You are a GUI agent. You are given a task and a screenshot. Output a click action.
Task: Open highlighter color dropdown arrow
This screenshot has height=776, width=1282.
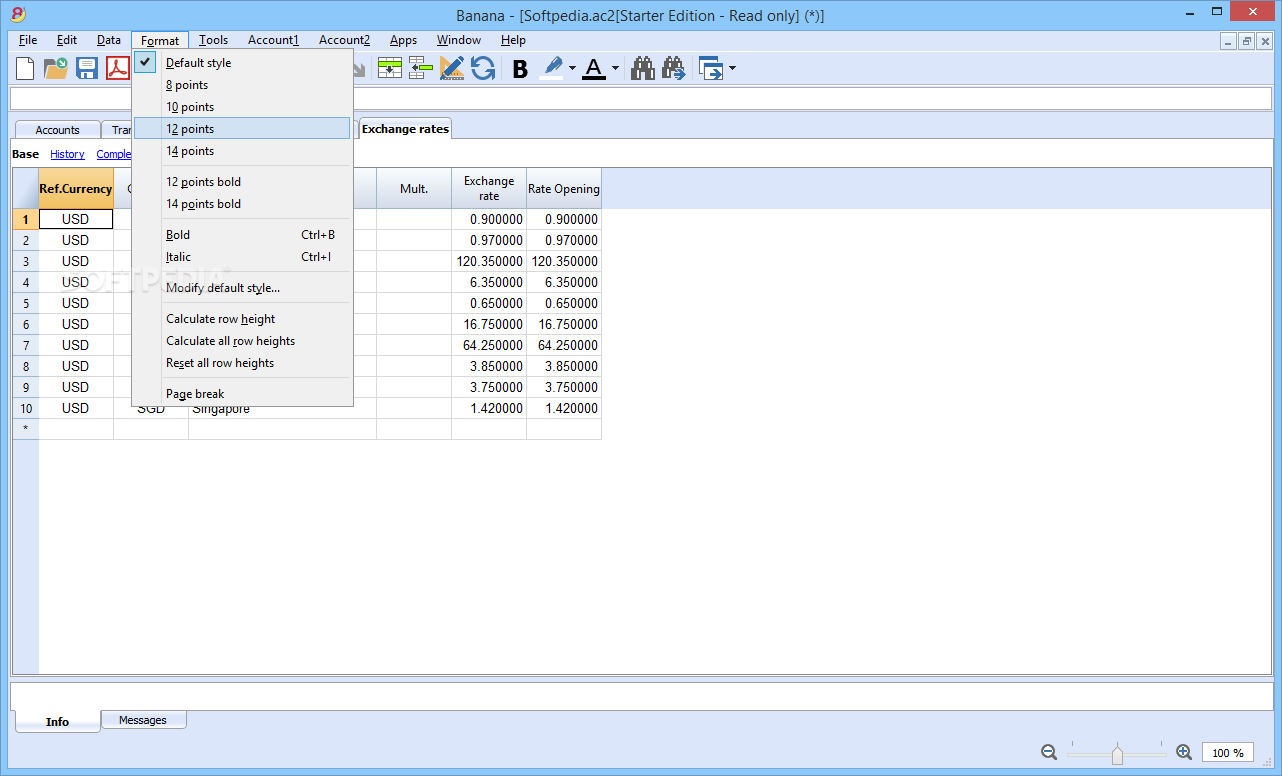pyautogui.click(x=573, y=69)
